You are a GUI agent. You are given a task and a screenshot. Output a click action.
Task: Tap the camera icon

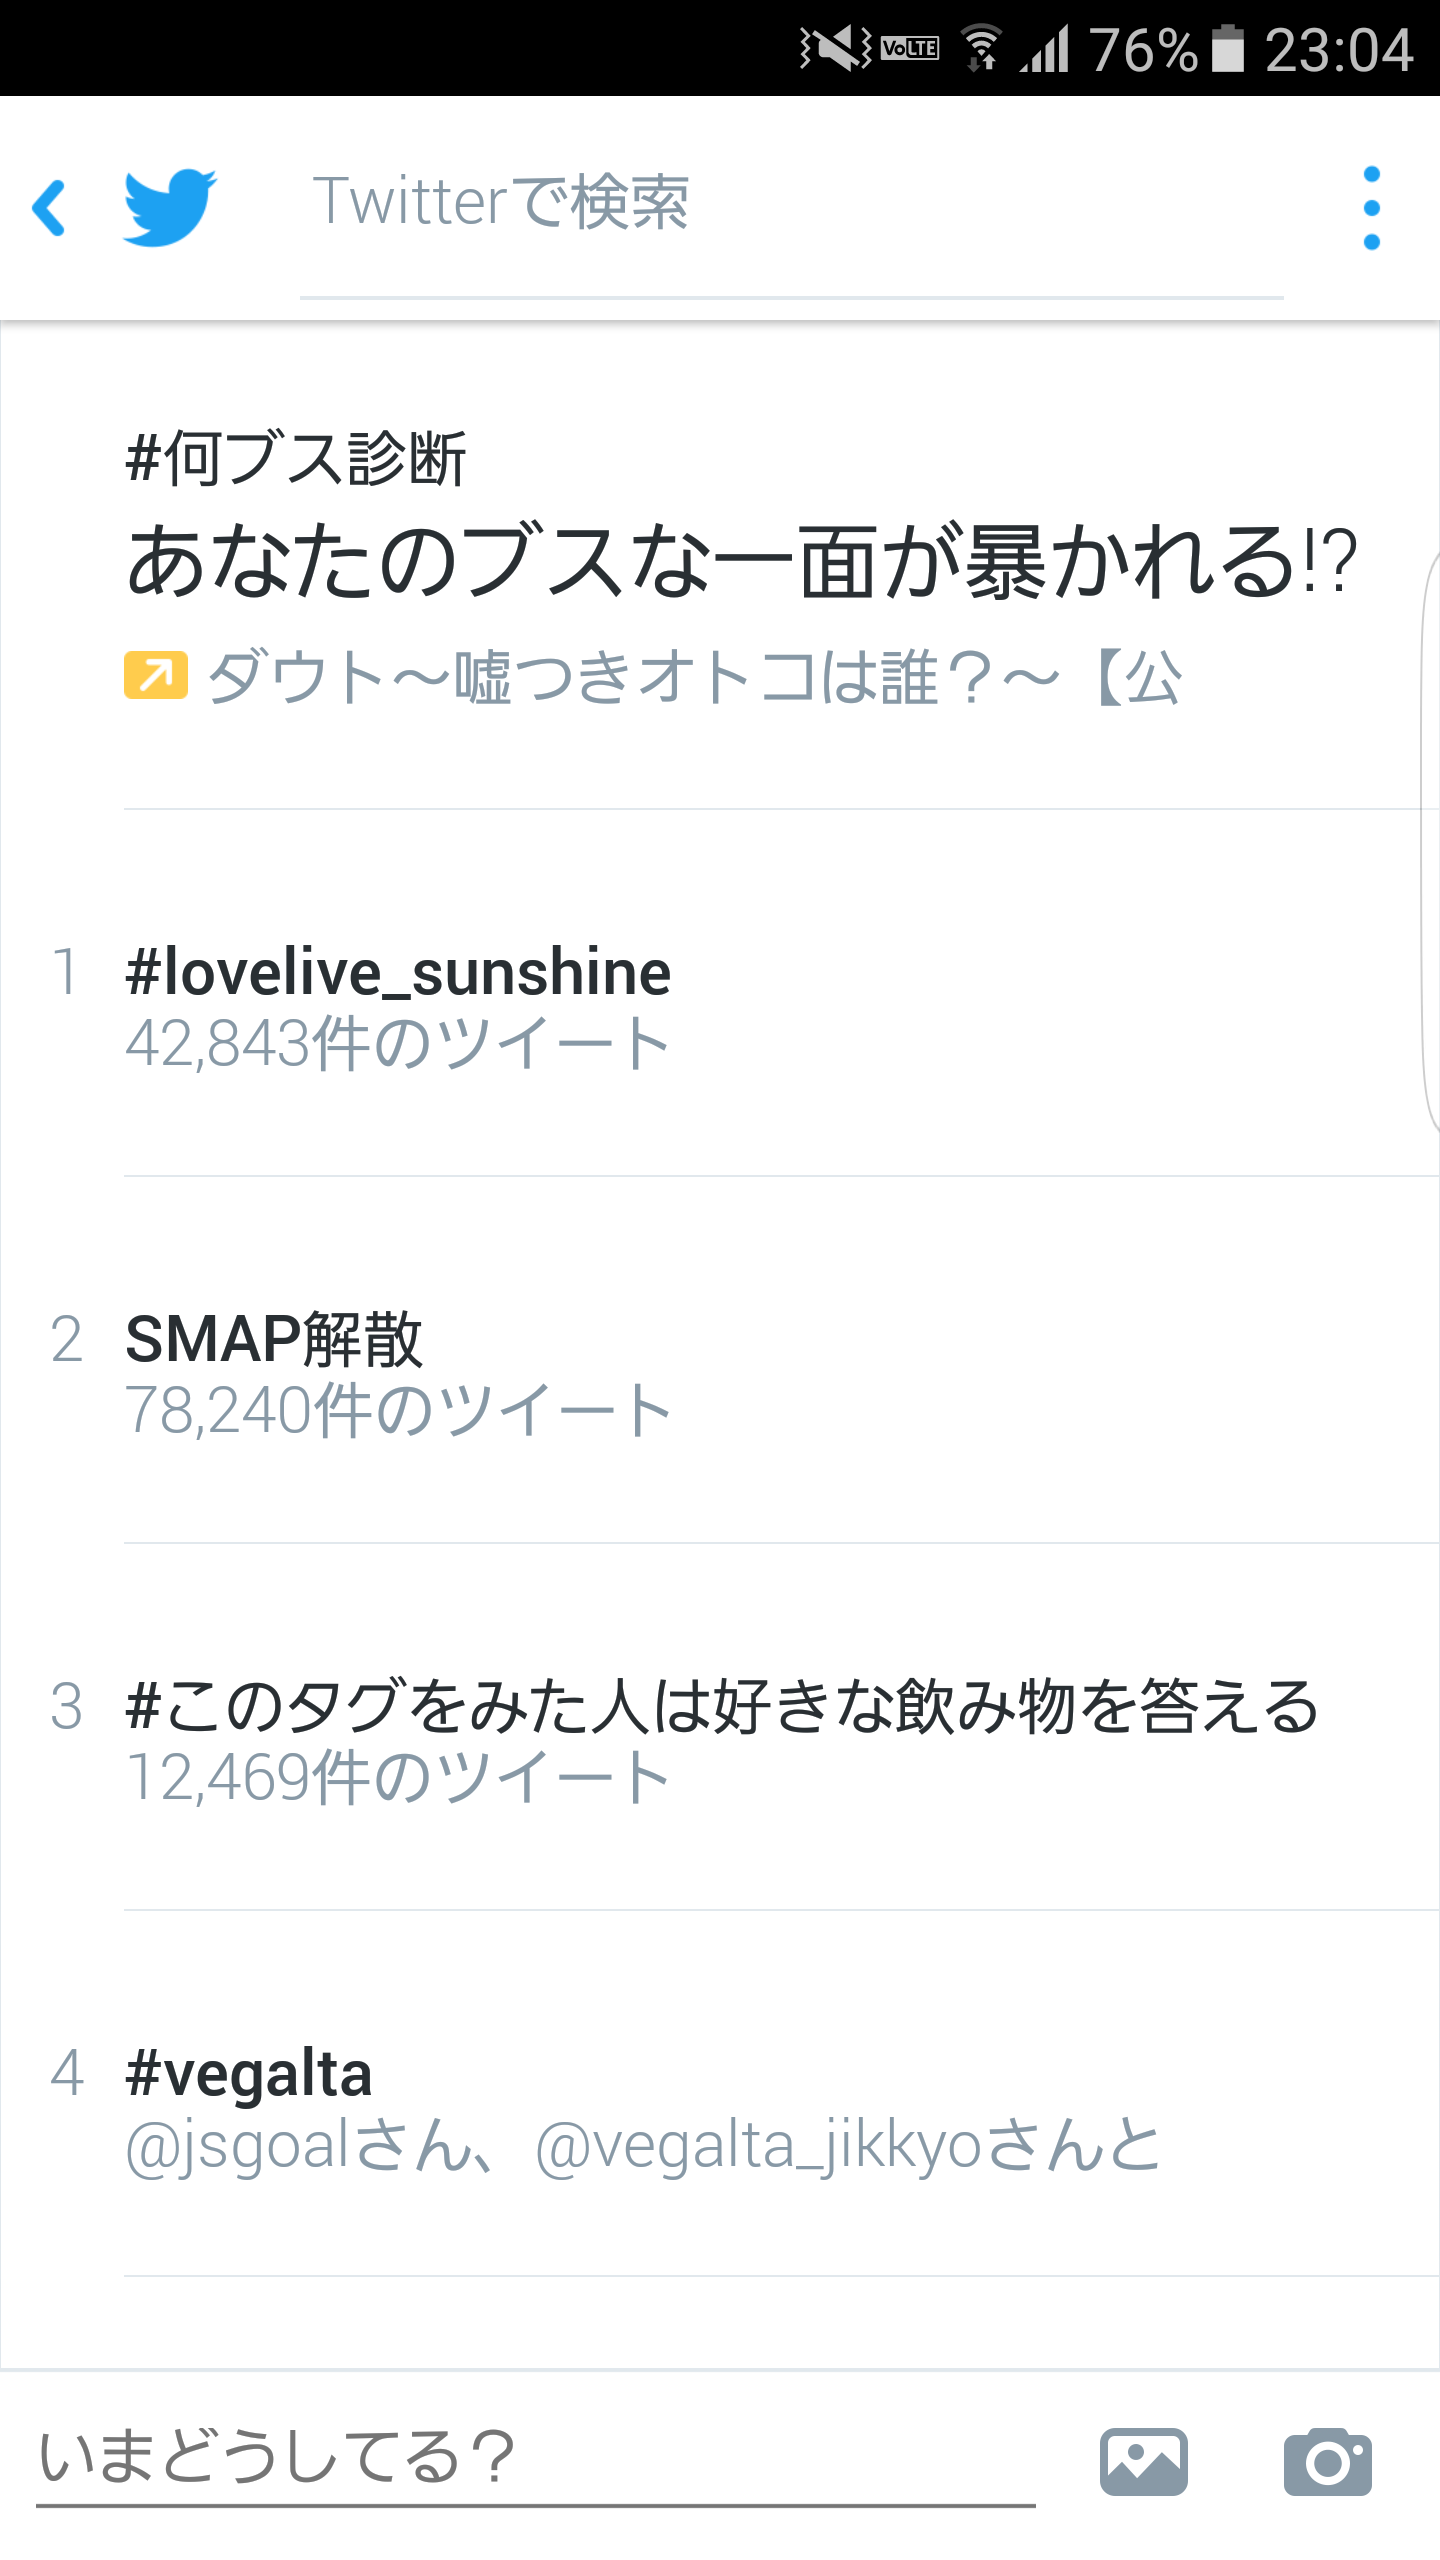pyautogui.click(x=1327, y=2462)
